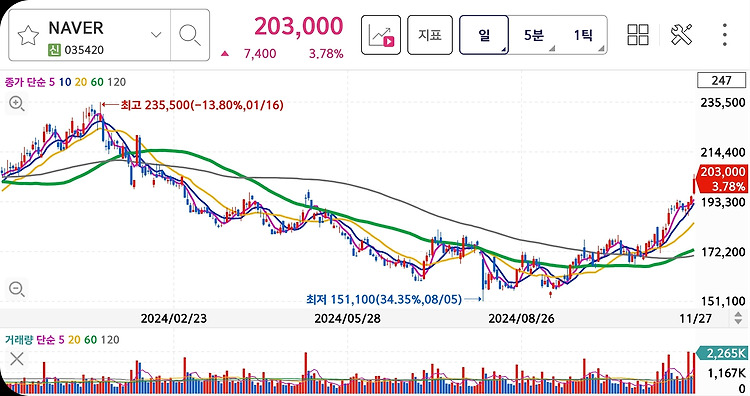The height and width of the screenshot is (396, 750).
Task: Click the 최고 235,500 high marker label
Action: (x=202, y=105)
